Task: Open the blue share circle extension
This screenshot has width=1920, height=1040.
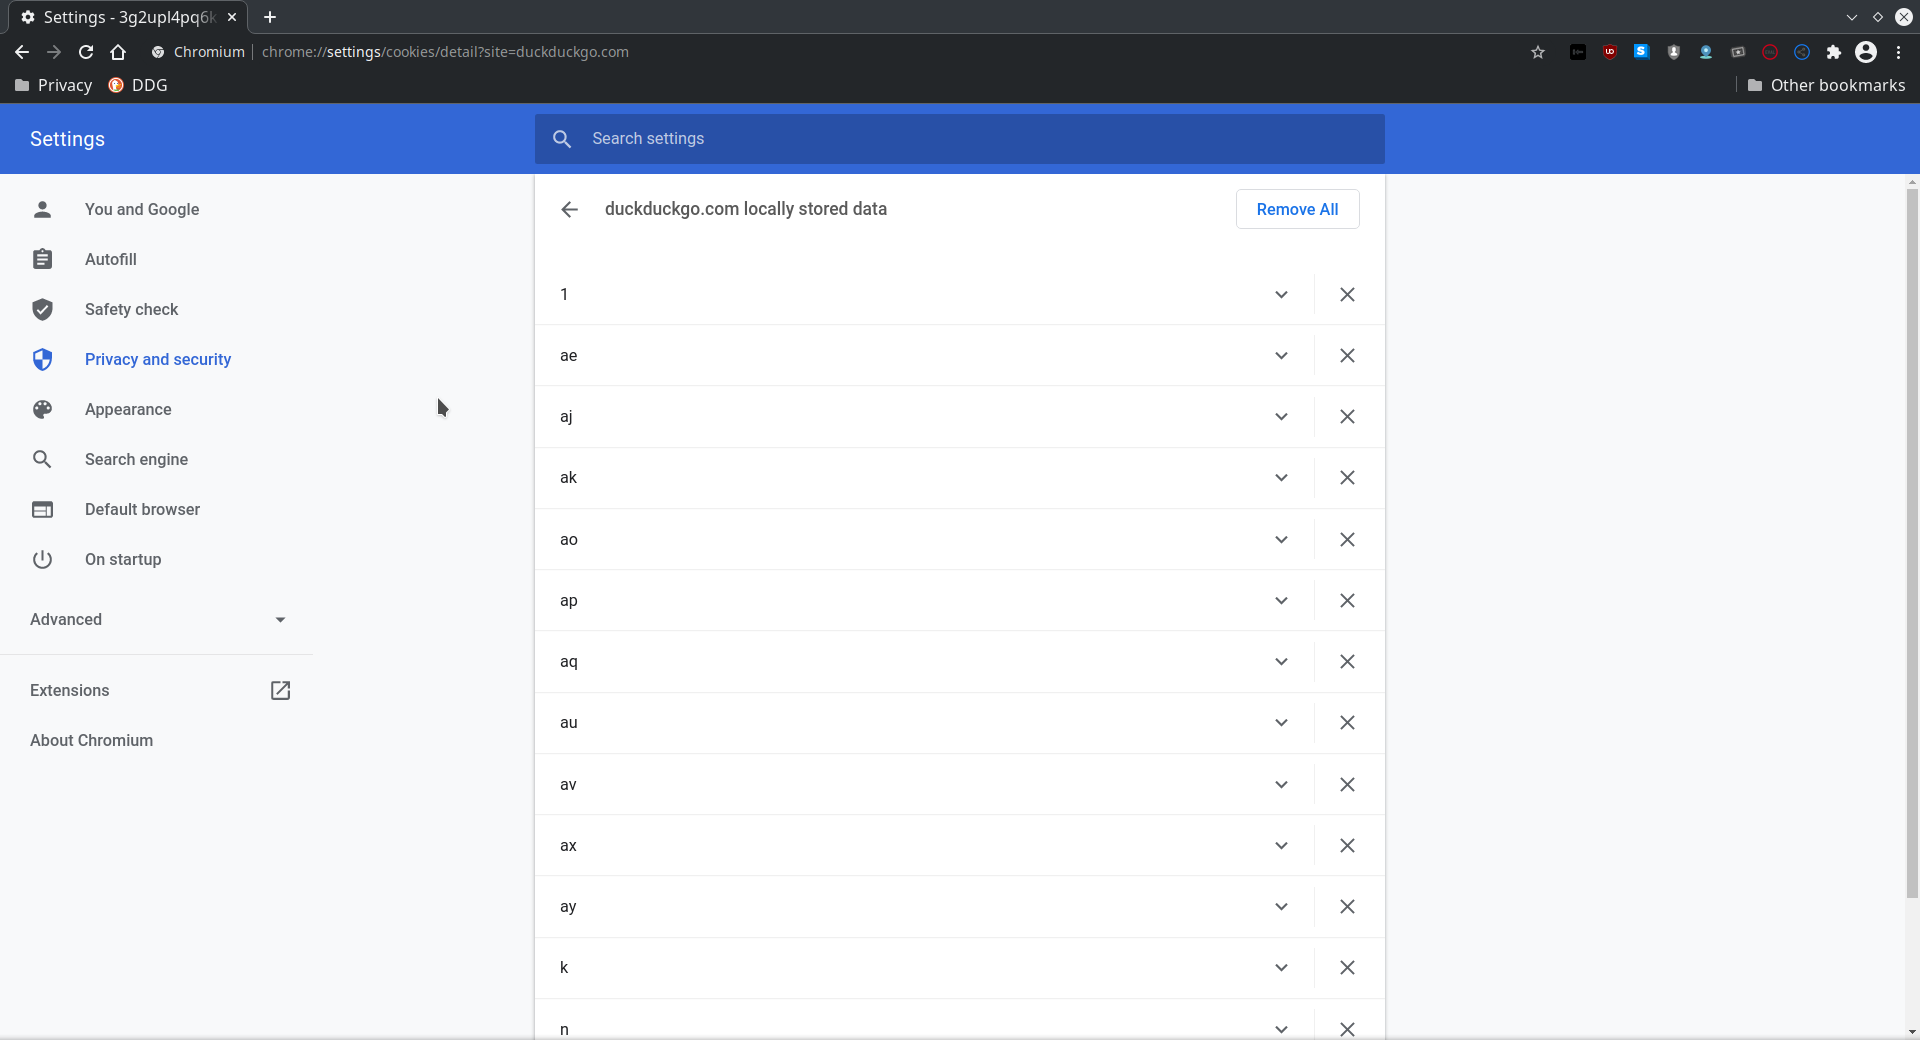Action: pyautogui.click(x=1802, y=52)
